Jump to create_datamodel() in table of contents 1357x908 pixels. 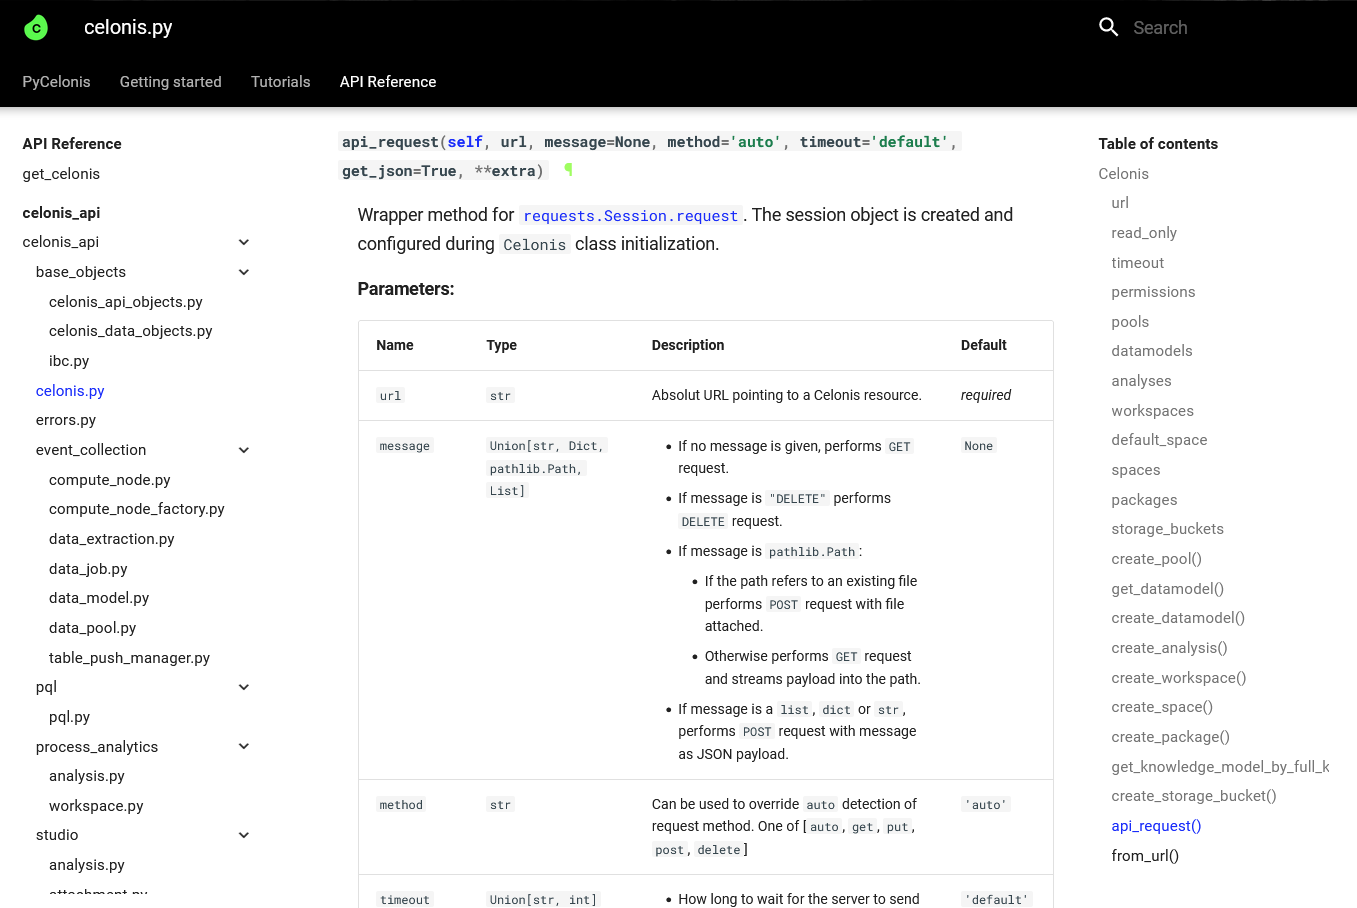click(x=1179, y=618)
